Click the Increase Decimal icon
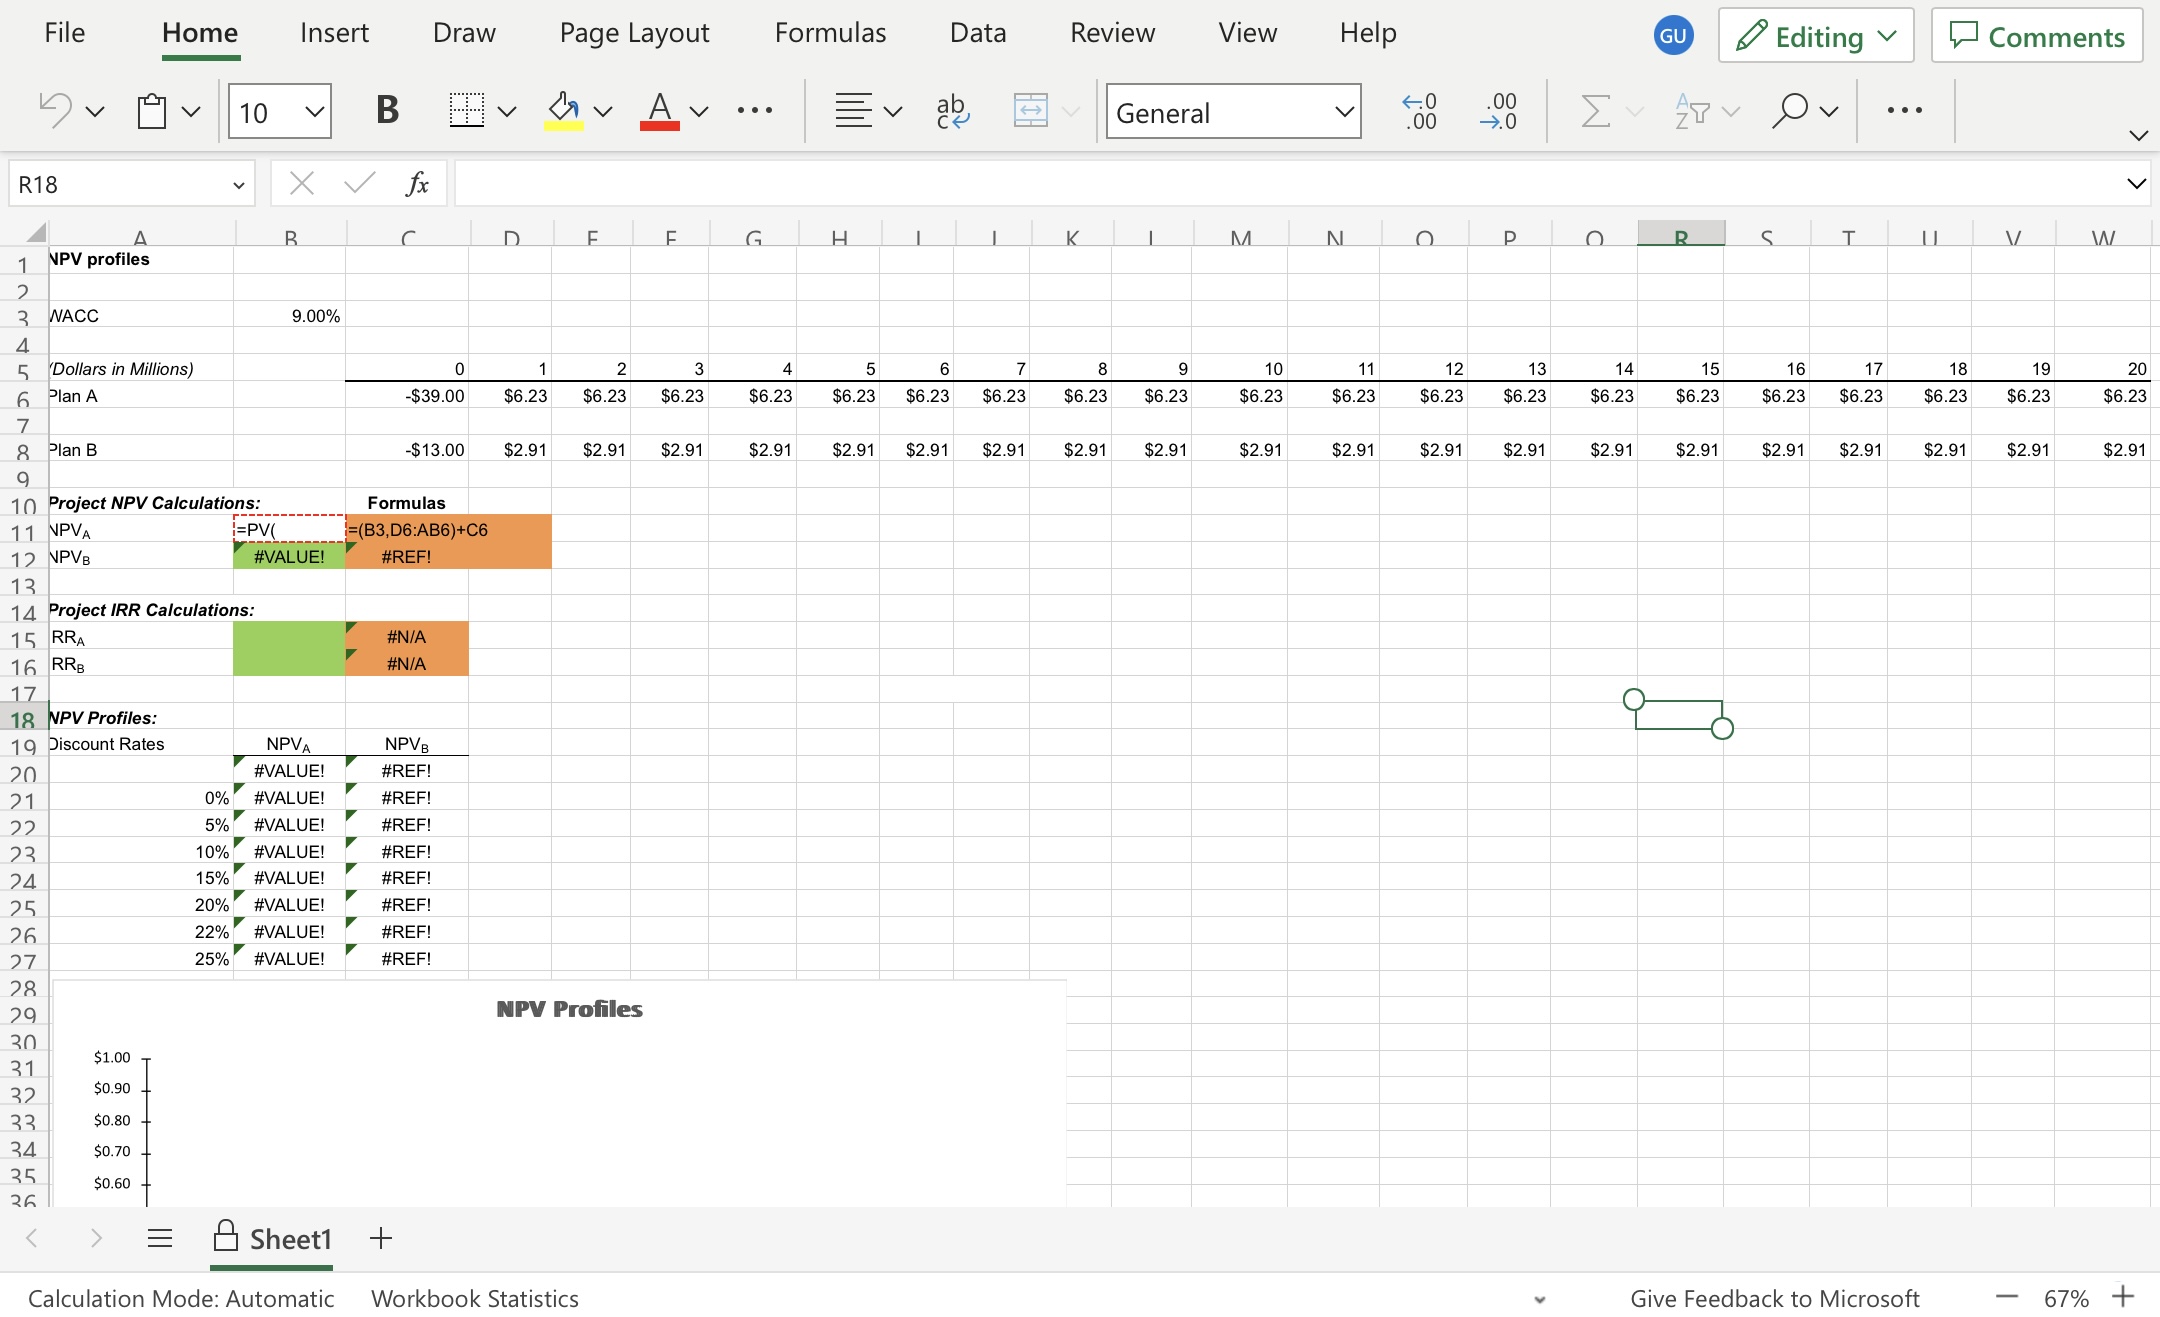This screenshot has width=2160, height=1317. pyautogui.click(x=1419, y=110)
